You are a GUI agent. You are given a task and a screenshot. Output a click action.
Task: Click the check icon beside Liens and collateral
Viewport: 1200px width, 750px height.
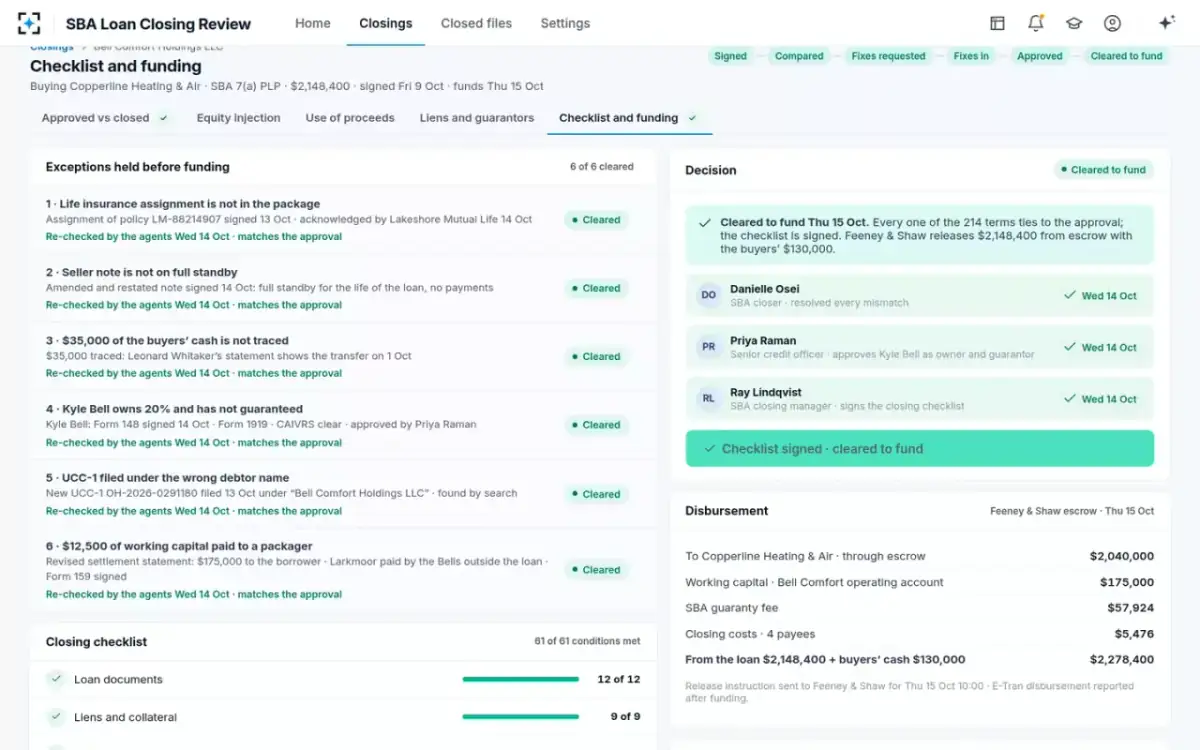click(x=56, y=717)
